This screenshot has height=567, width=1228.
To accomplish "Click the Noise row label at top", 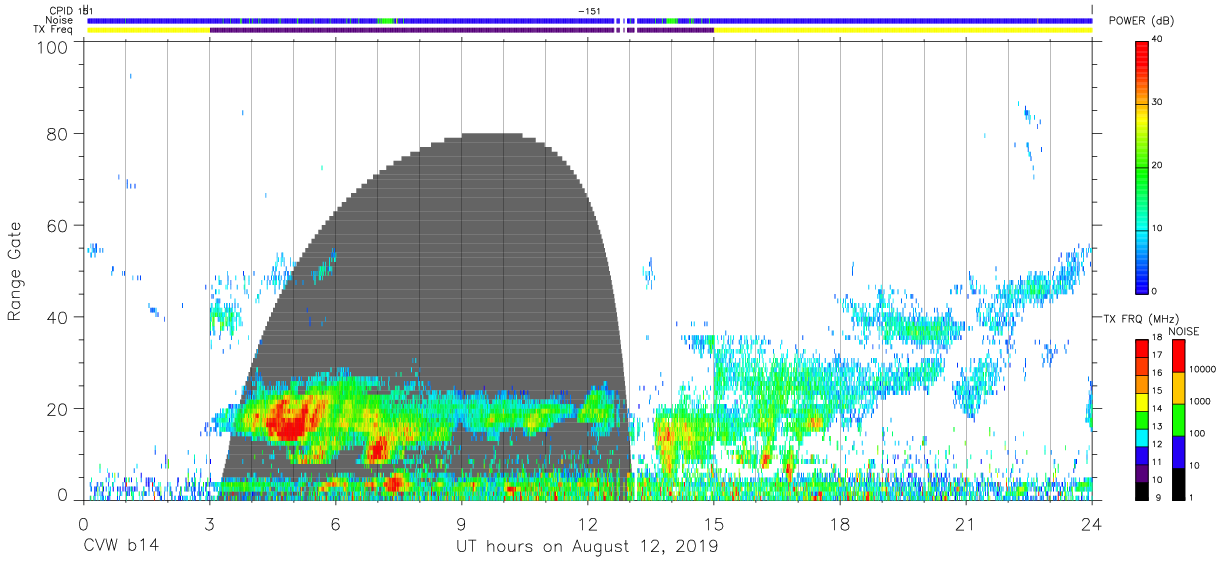I will (x=59, y=20).
